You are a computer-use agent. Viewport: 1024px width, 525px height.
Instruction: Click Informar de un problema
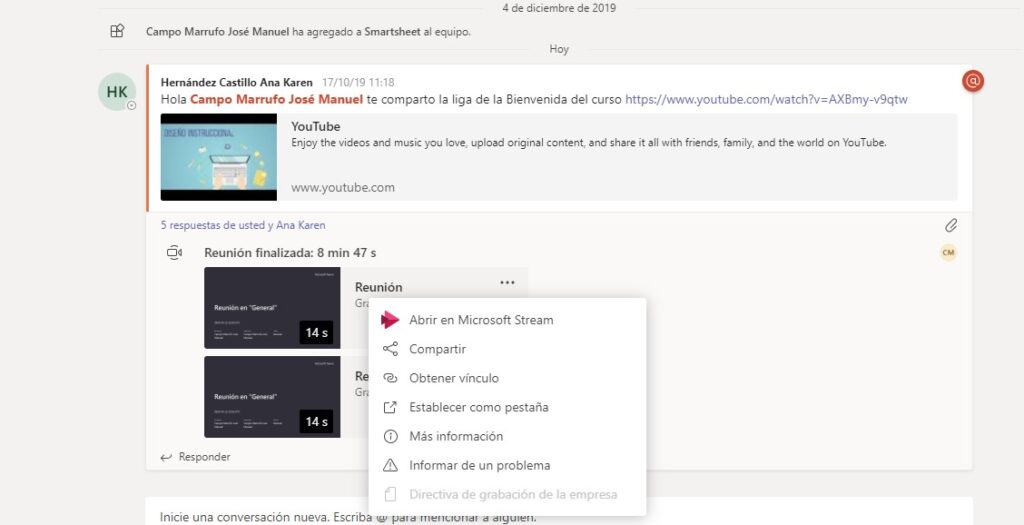tap(479, 465)
